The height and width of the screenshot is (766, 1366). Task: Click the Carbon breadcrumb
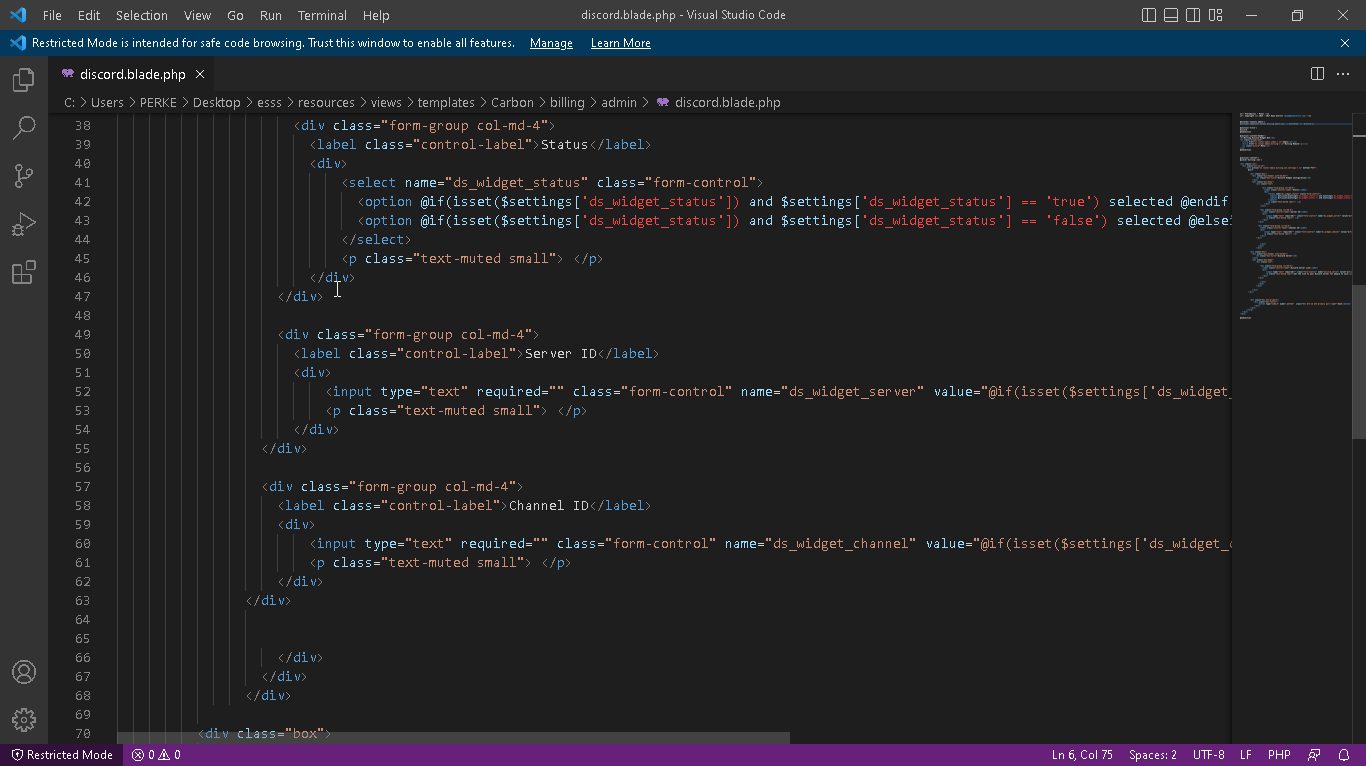[512, 102]
